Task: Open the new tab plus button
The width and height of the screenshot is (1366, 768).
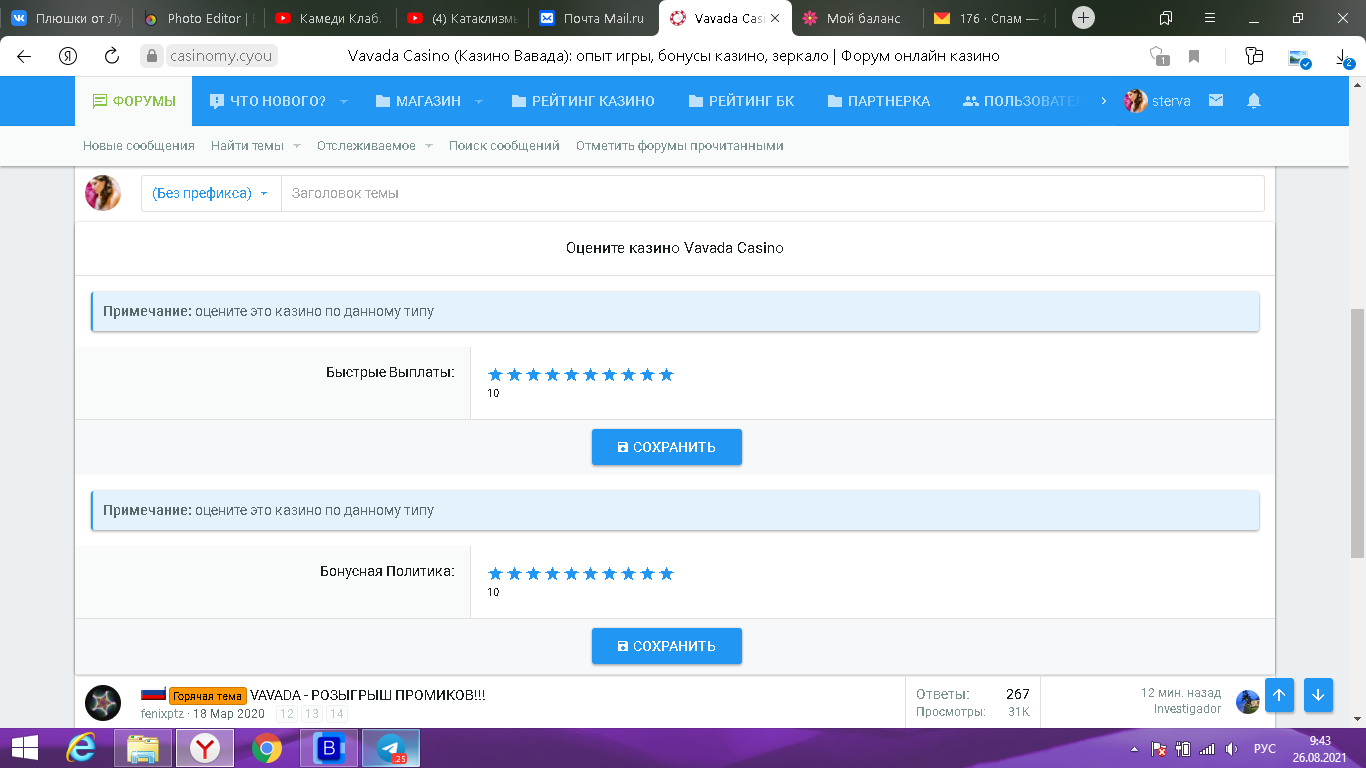Action: (x=1083, y=18)
